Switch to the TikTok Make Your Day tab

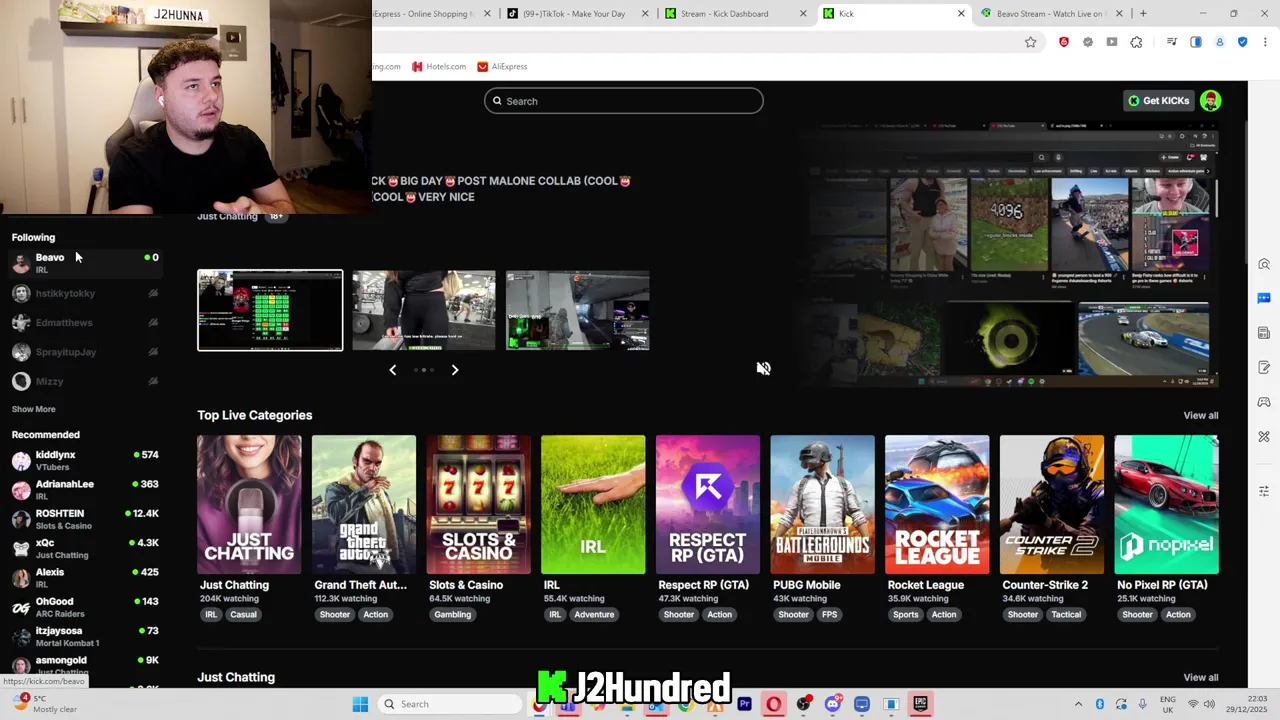coord(578,14)
